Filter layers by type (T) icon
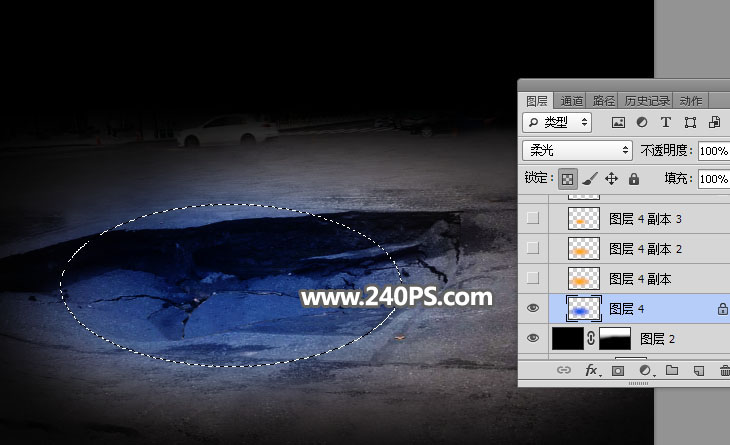Image resolution: width=730 pixels, height=445 pixels. 666,122
